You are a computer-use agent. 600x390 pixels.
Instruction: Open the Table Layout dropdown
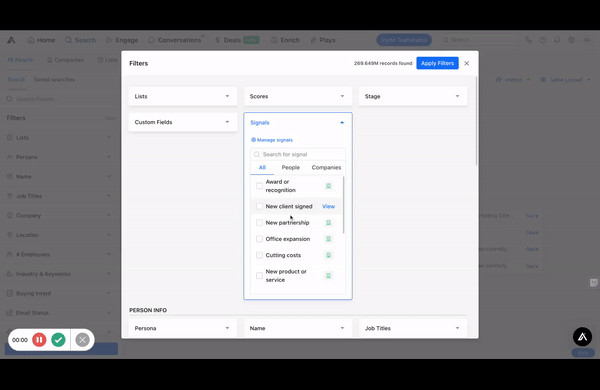tap(565, 80)
